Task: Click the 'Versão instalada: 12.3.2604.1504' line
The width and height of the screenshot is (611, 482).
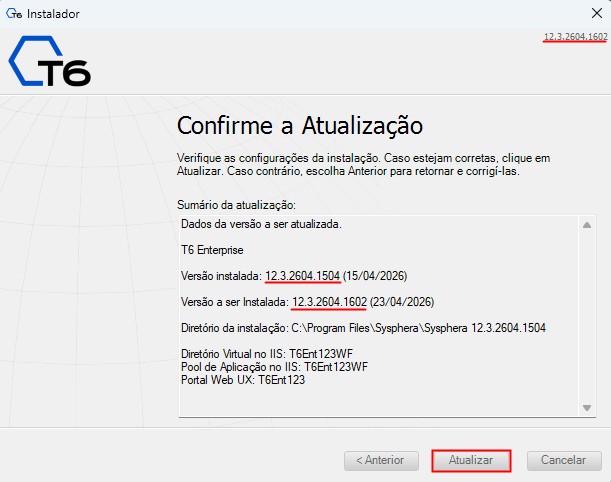Action: [294, 276]
